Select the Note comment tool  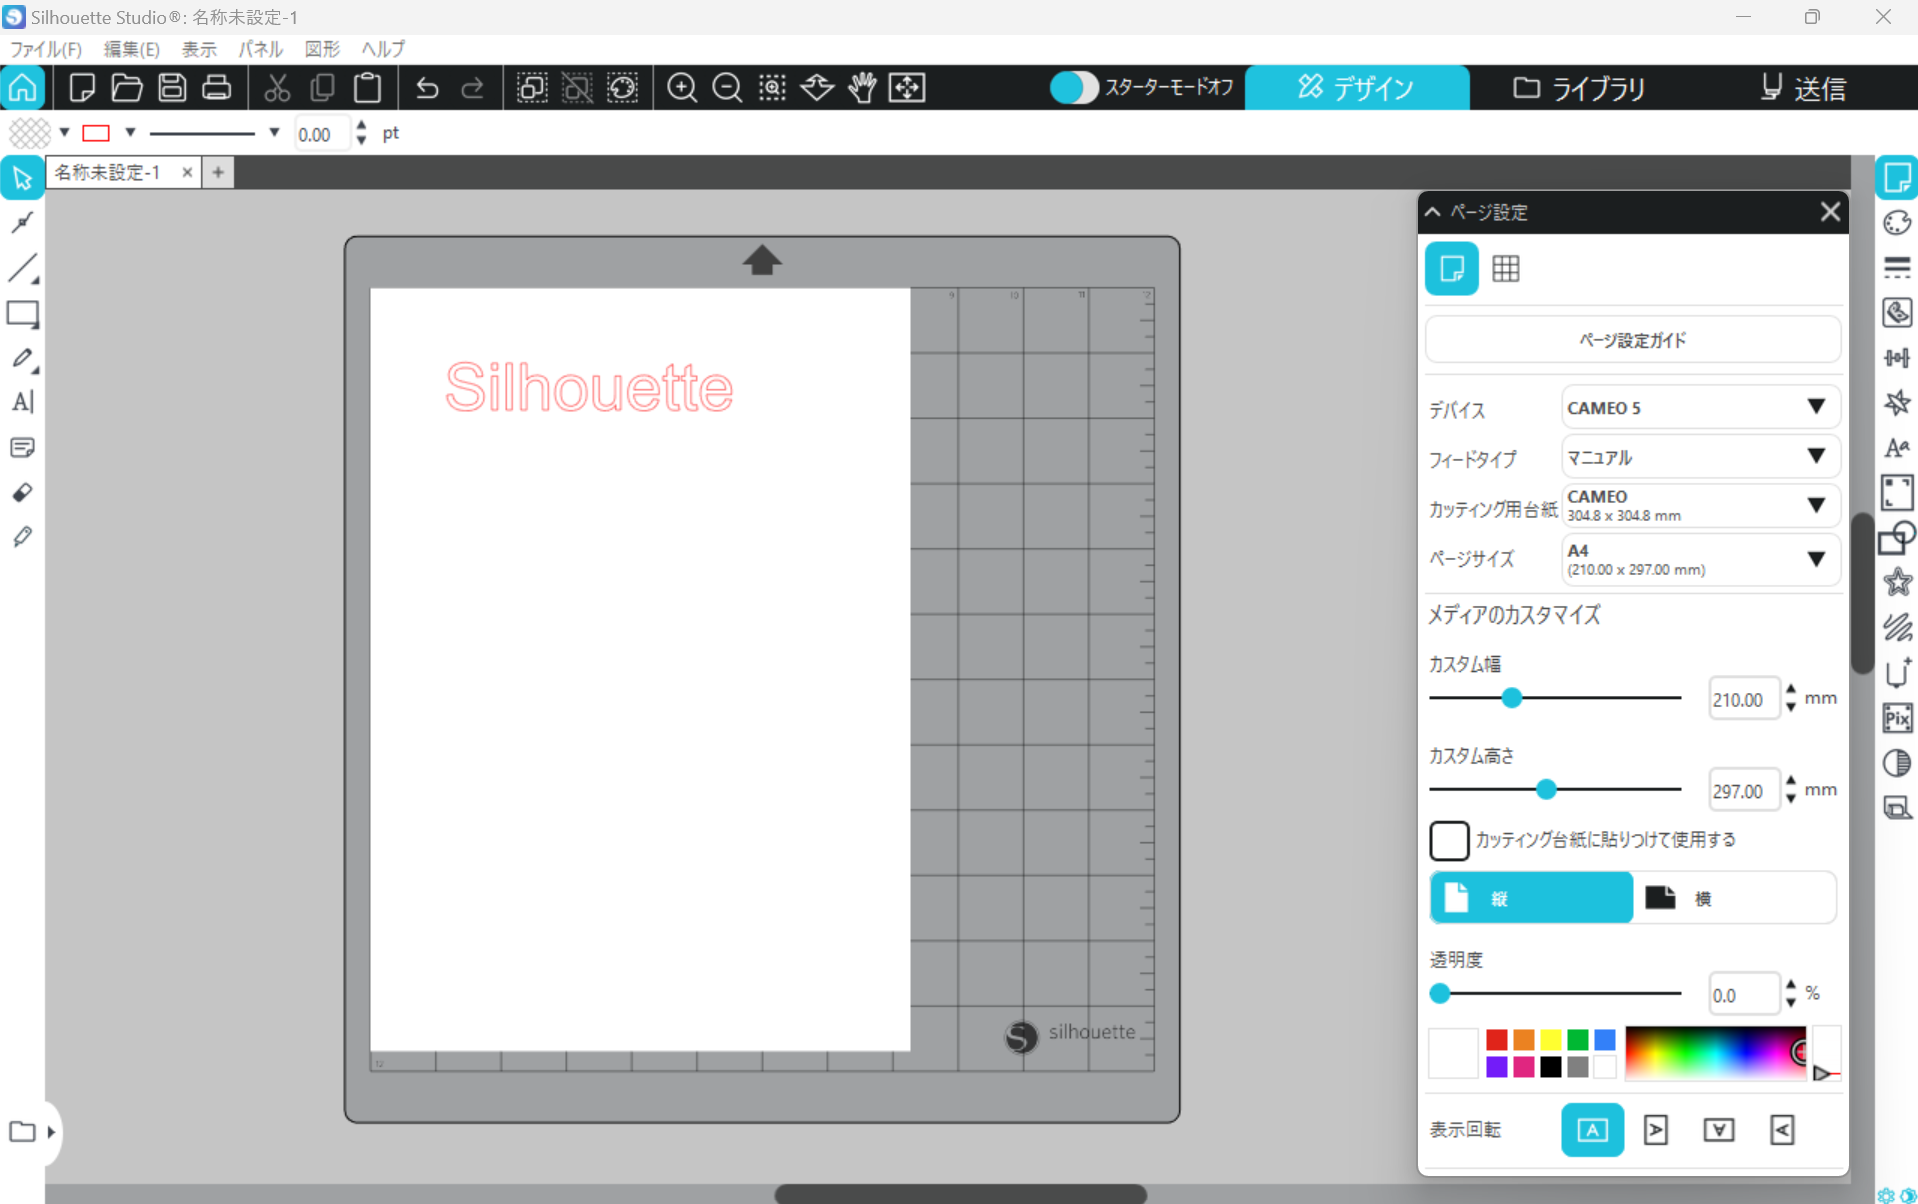[x=22, y=447]
